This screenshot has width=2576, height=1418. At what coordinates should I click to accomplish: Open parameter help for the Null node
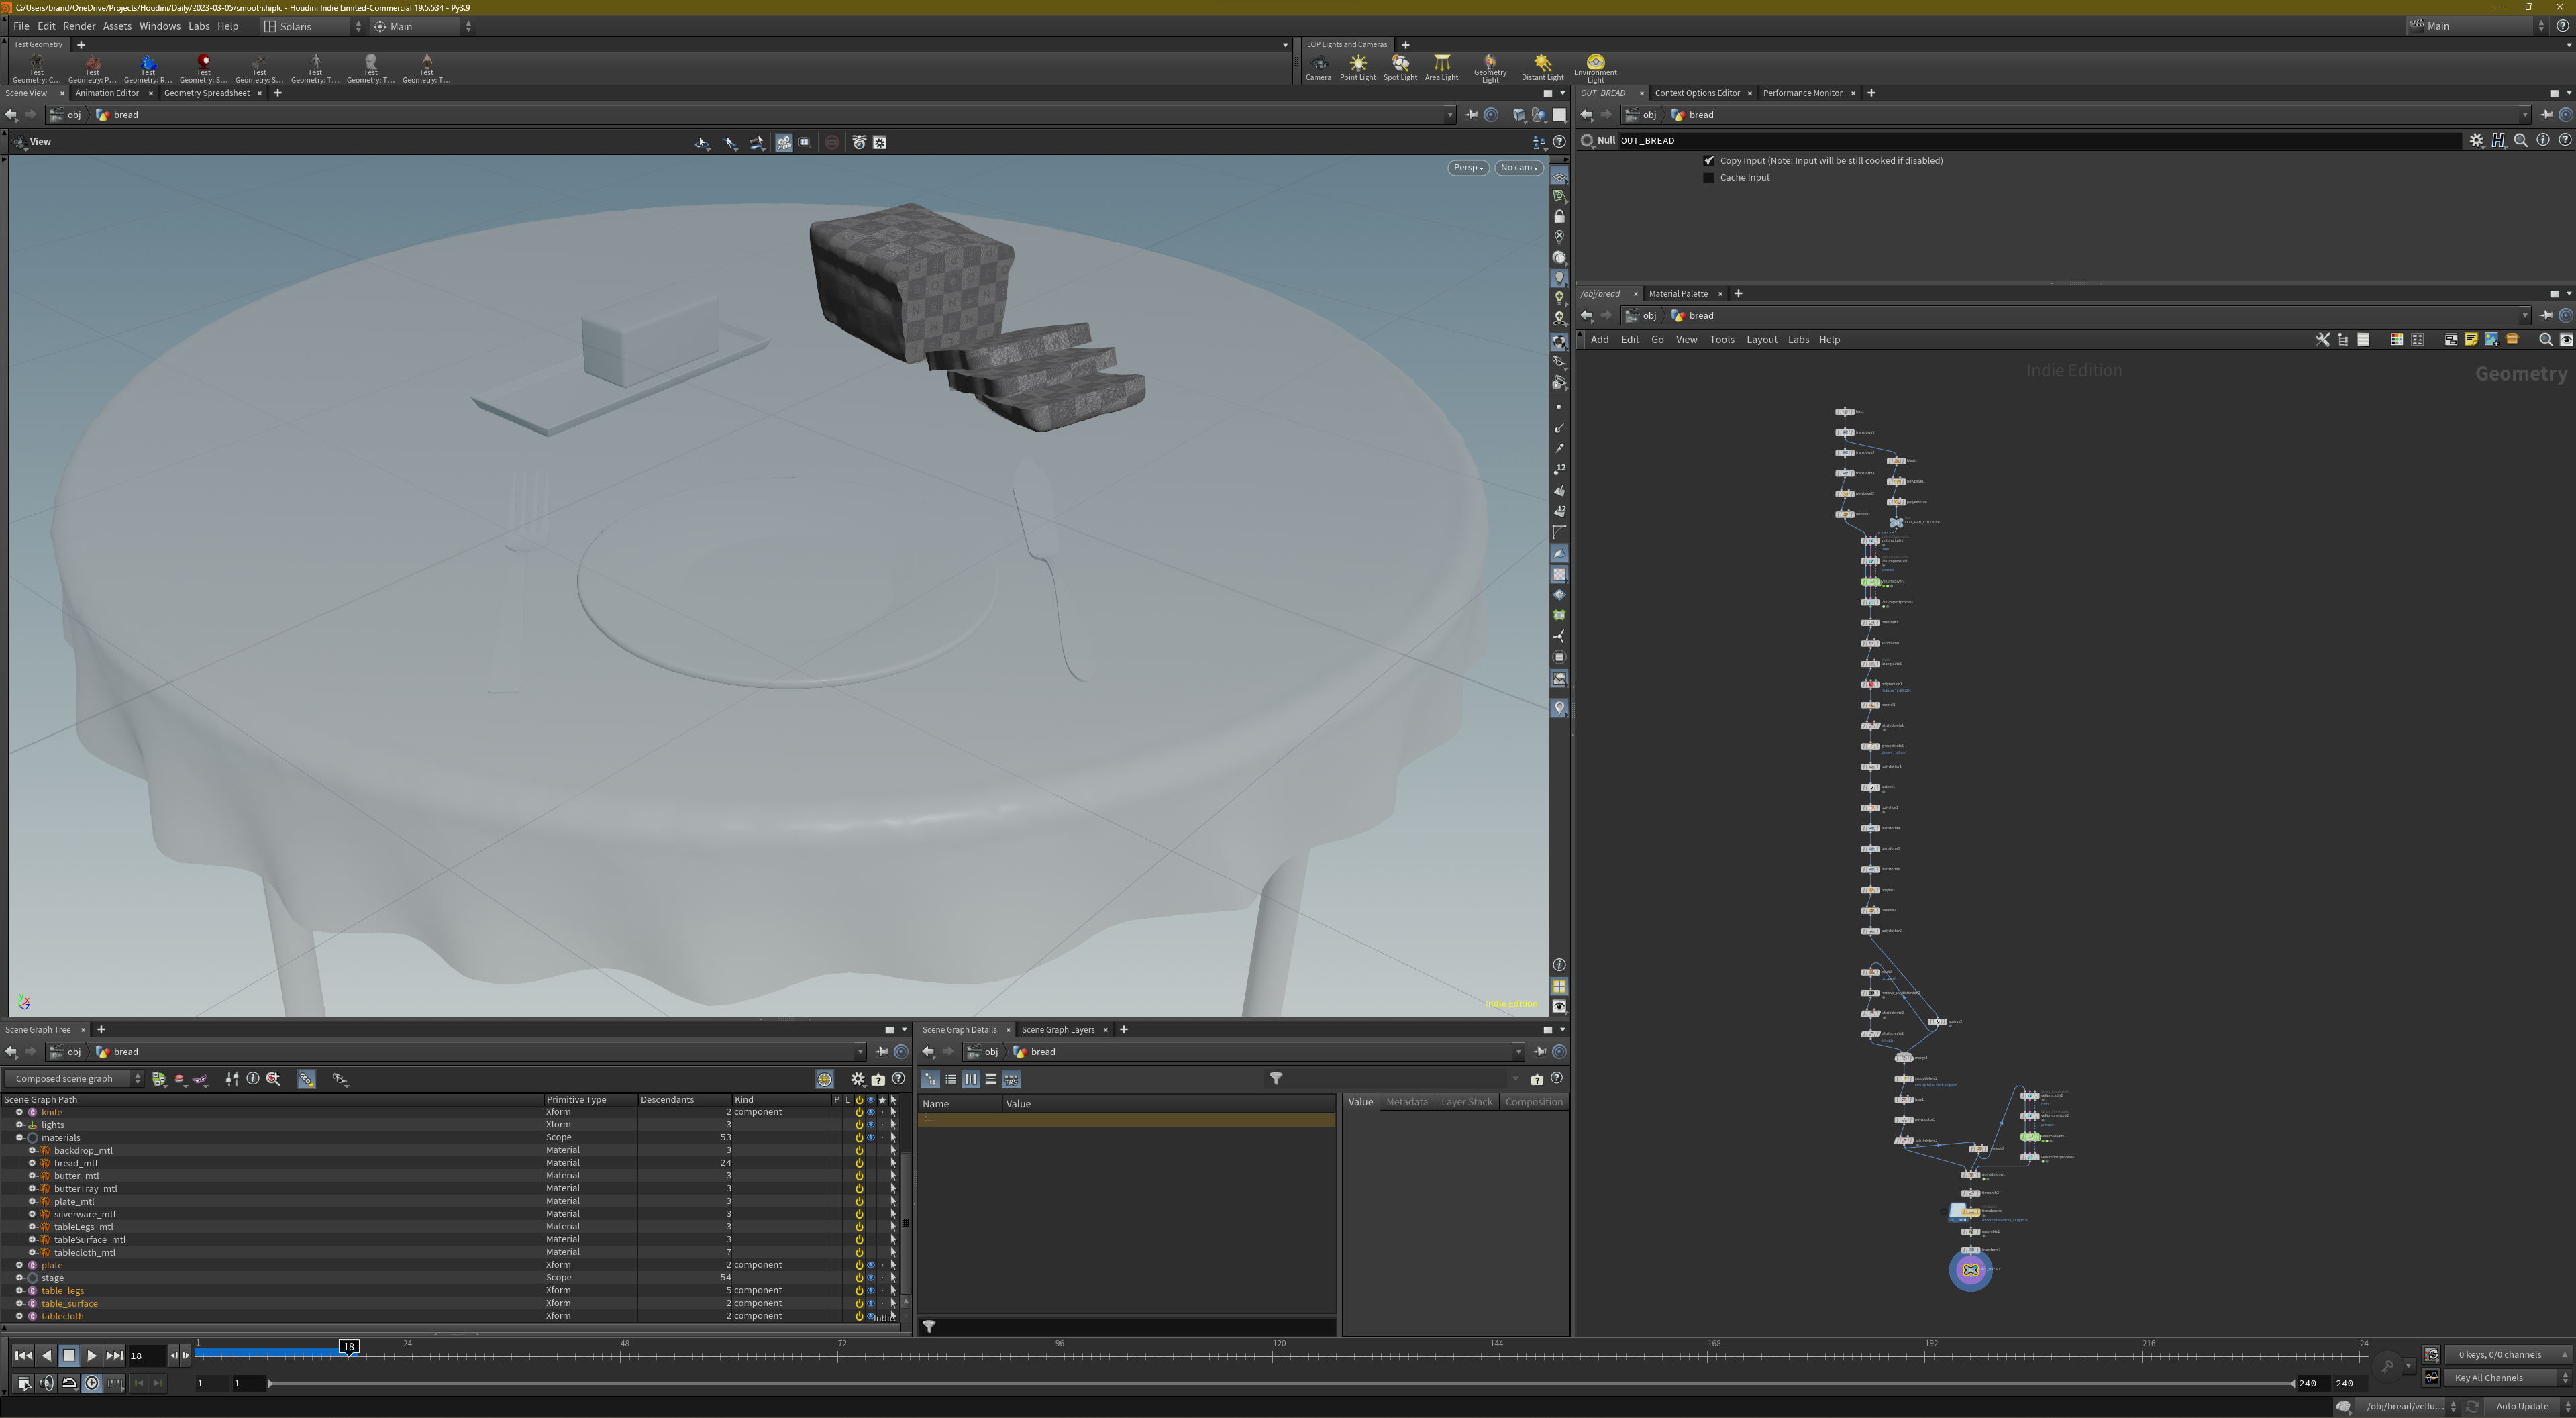coord(2565,141)
